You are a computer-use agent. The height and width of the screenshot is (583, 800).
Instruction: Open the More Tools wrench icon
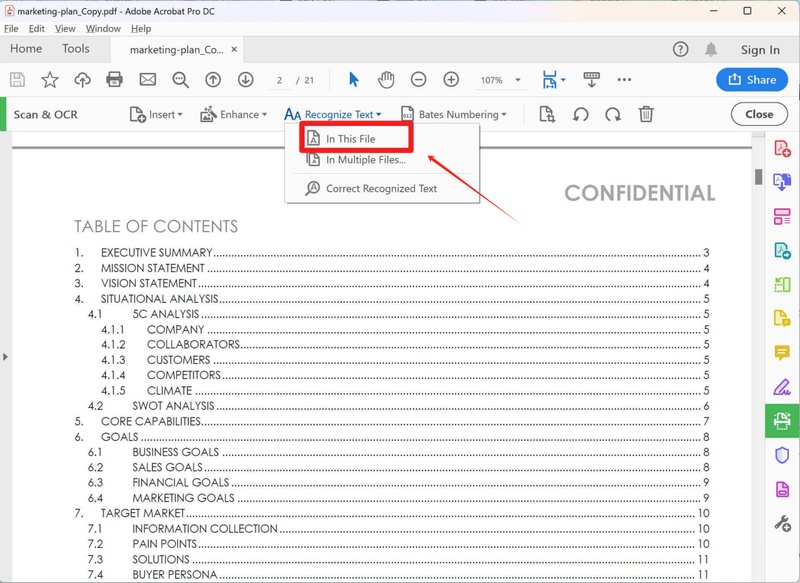[782, 523]
